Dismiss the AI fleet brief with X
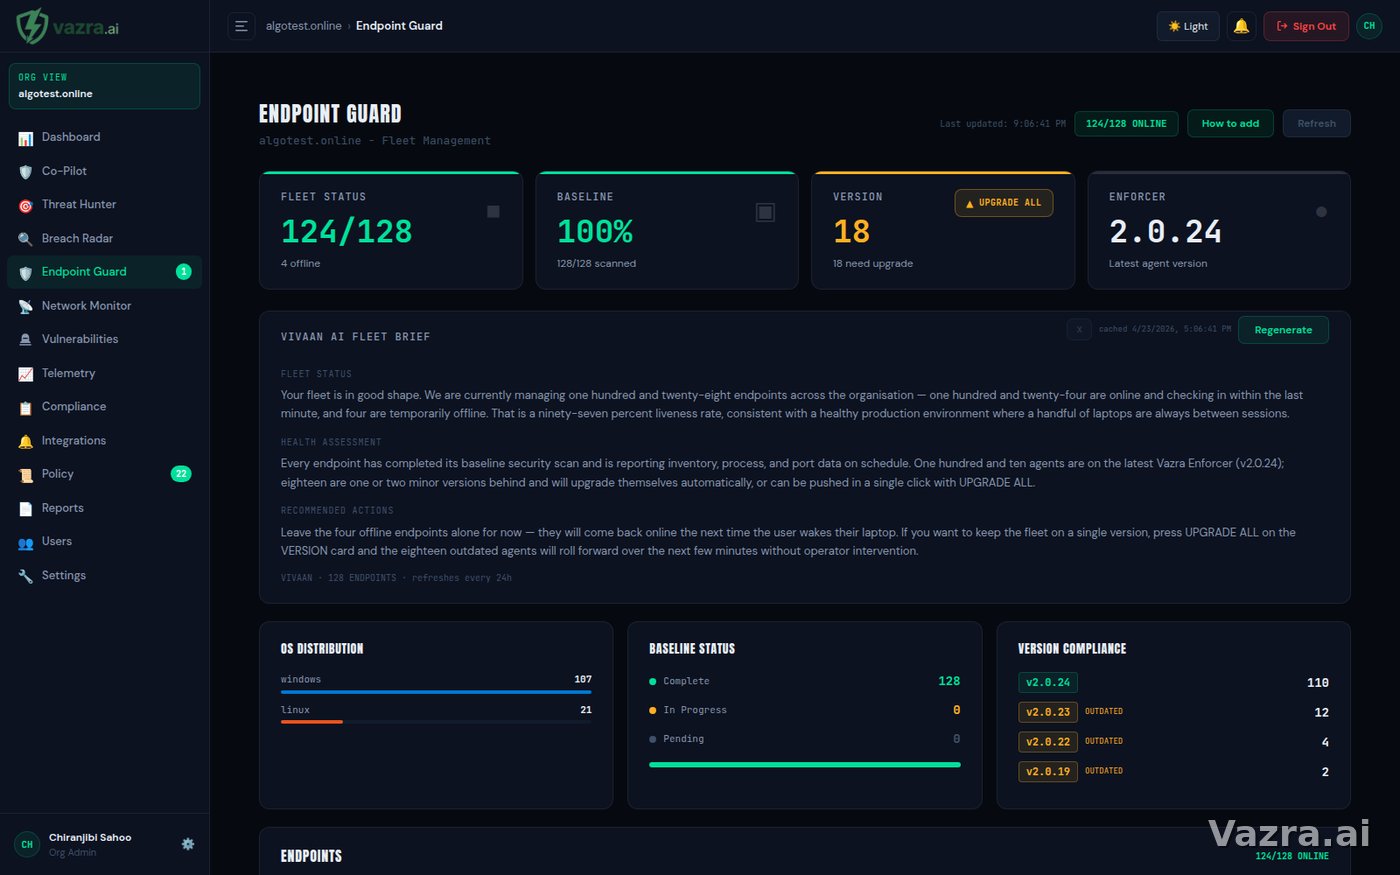1400x875 pixels. pos(1079,329)
